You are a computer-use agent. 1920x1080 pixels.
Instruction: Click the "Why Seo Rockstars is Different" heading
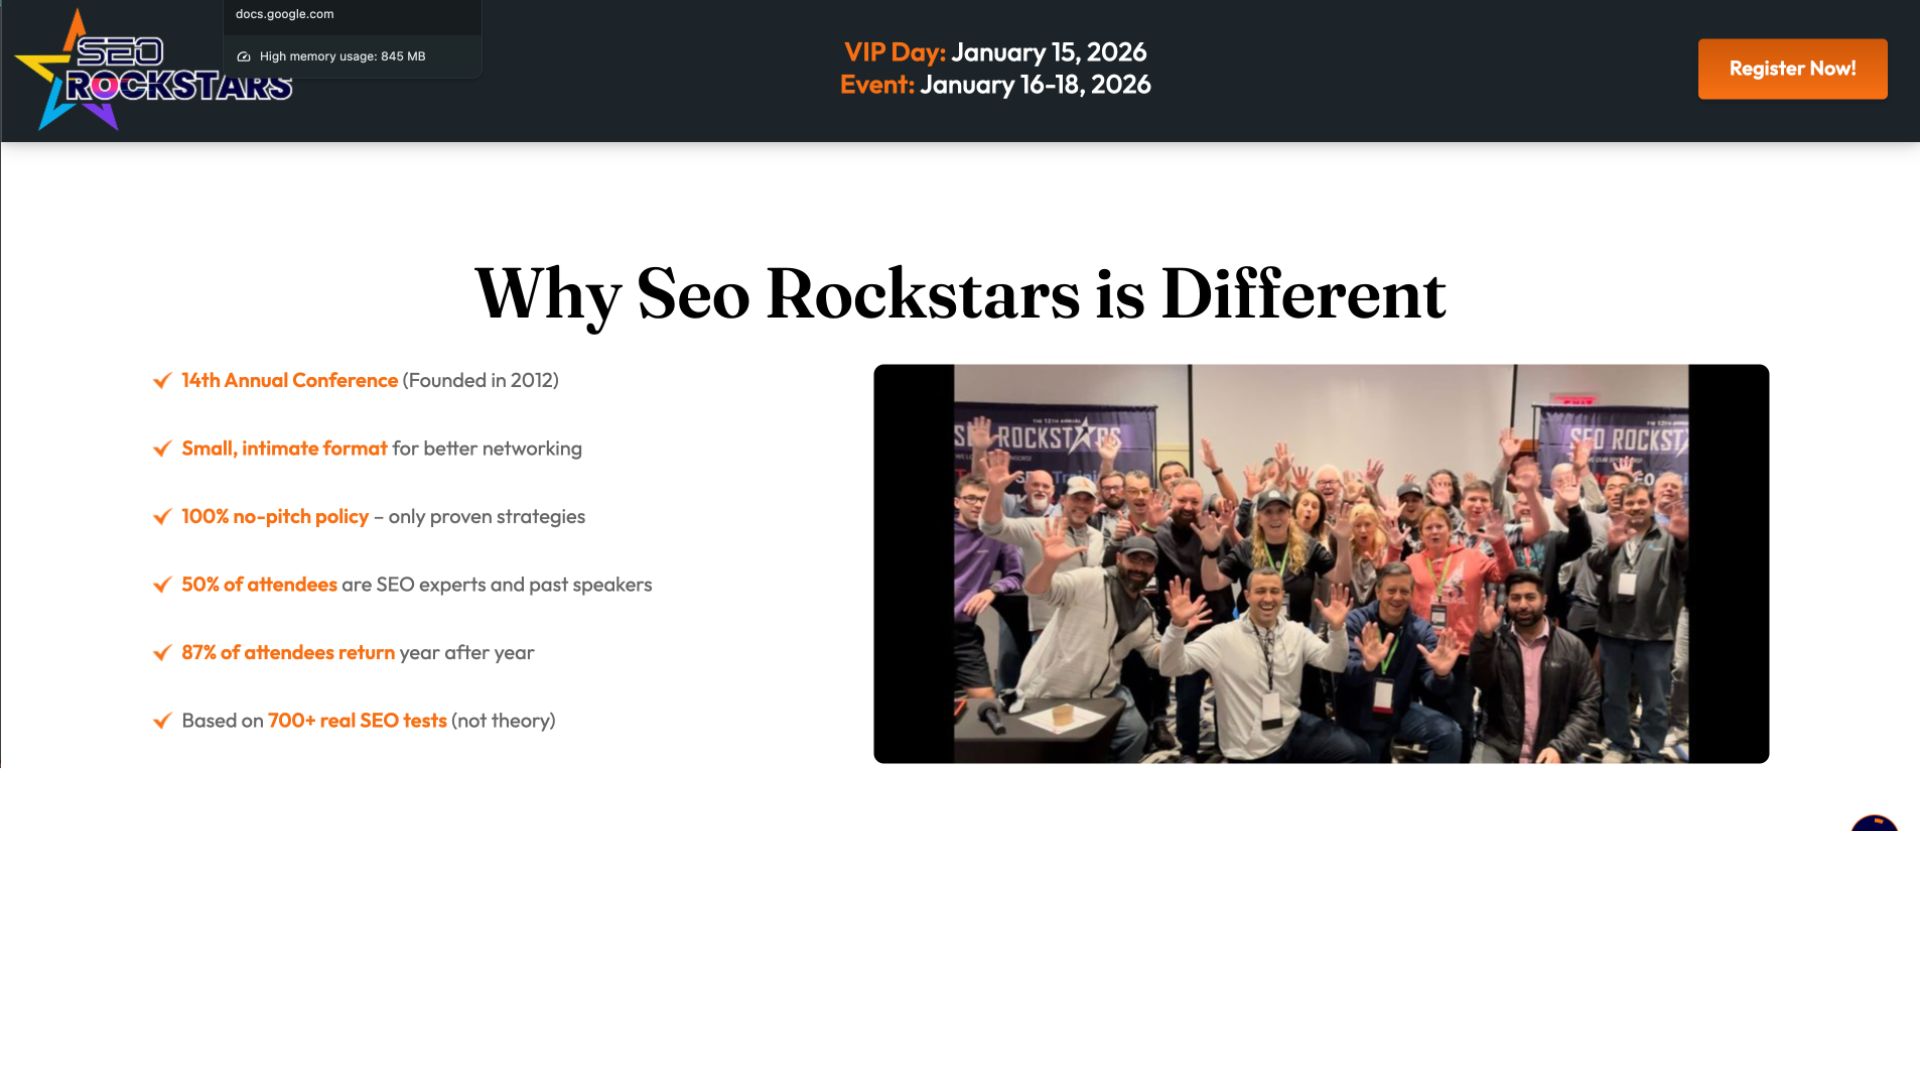[960, 295]
